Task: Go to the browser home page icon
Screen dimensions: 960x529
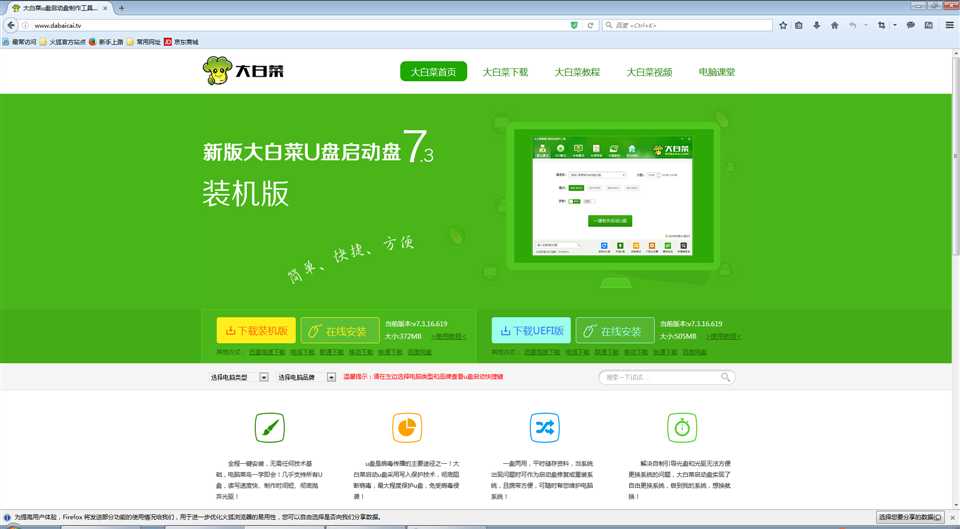Action: coord(834,25)
